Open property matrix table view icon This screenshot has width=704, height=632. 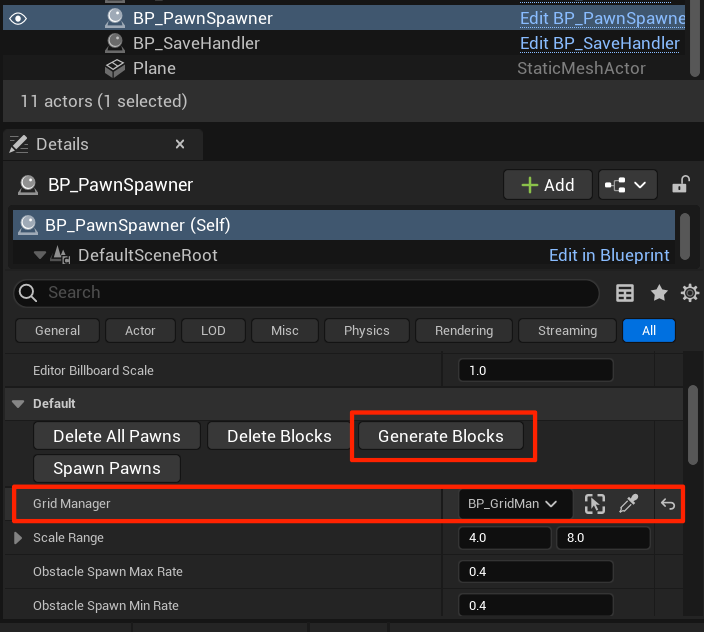(625, 293)
